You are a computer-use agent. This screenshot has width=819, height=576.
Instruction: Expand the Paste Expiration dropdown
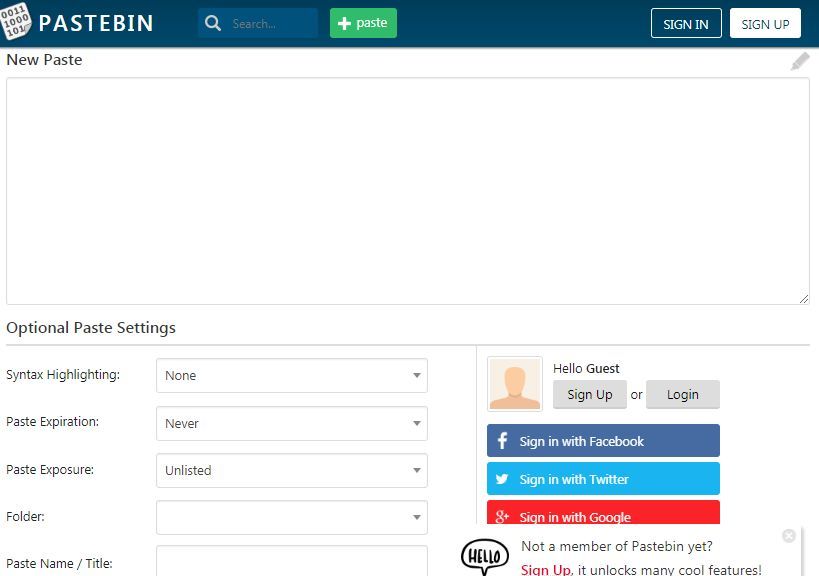(292, 424)
